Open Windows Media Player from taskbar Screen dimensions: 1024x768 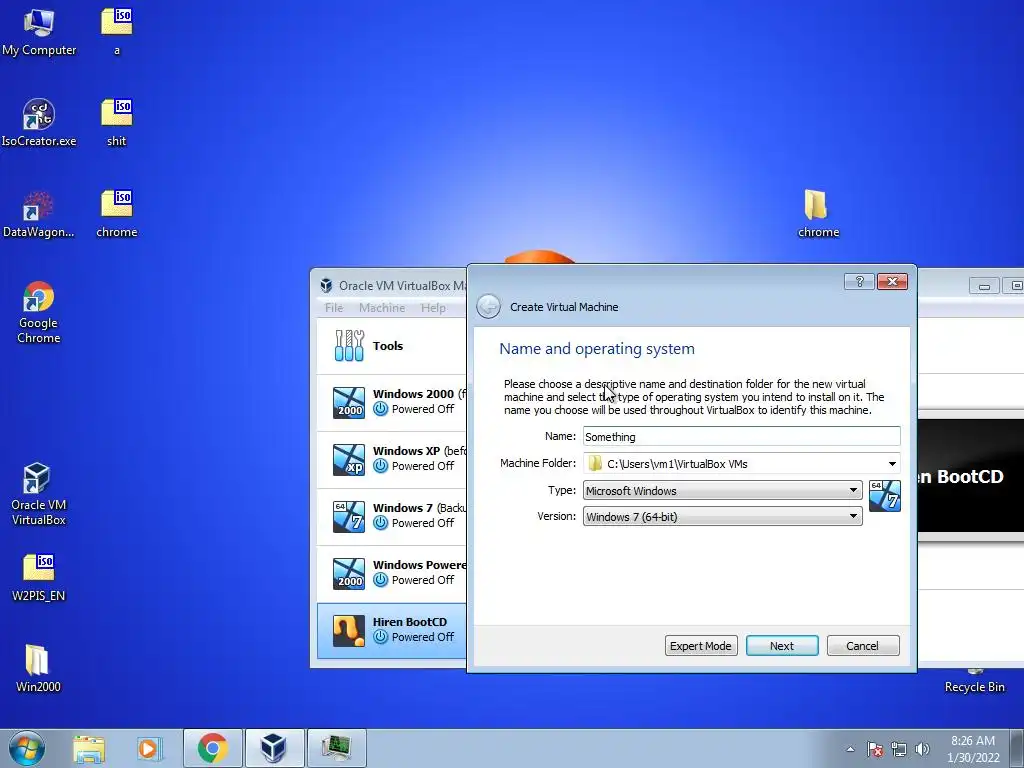pos(149,748)
